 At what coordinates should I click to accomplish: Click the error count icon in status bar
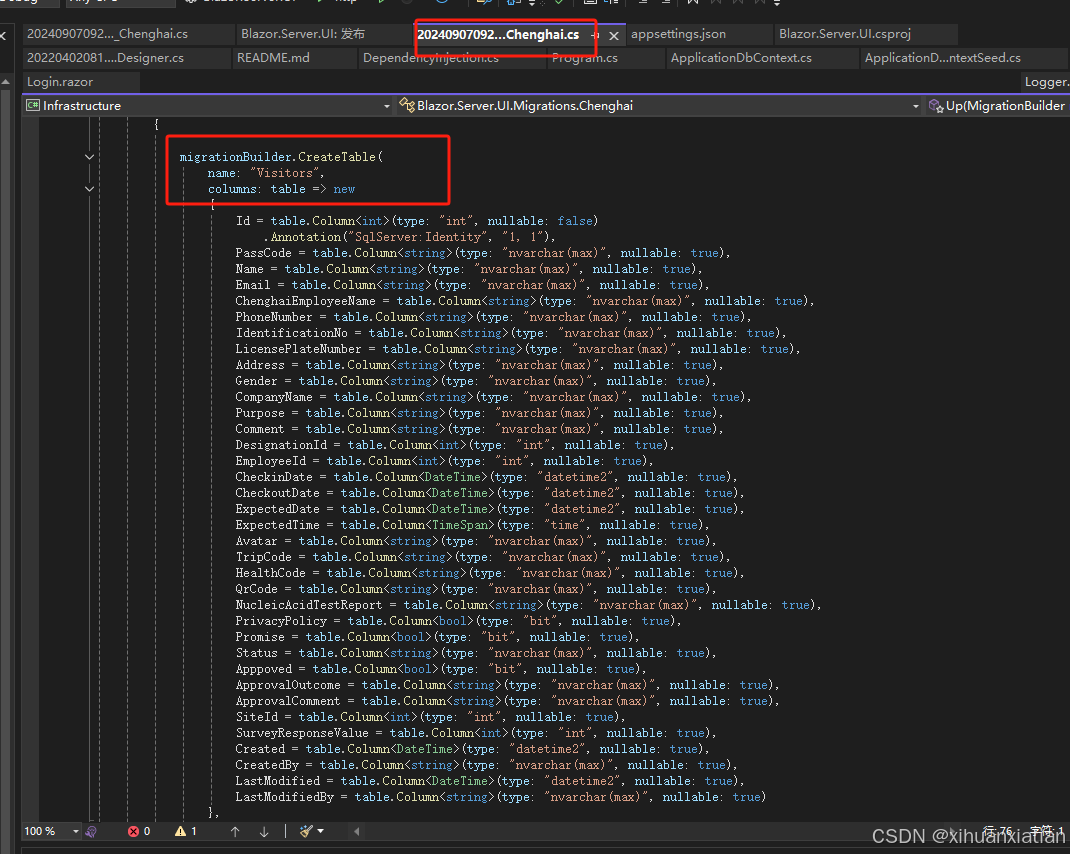tap(135, 831)
